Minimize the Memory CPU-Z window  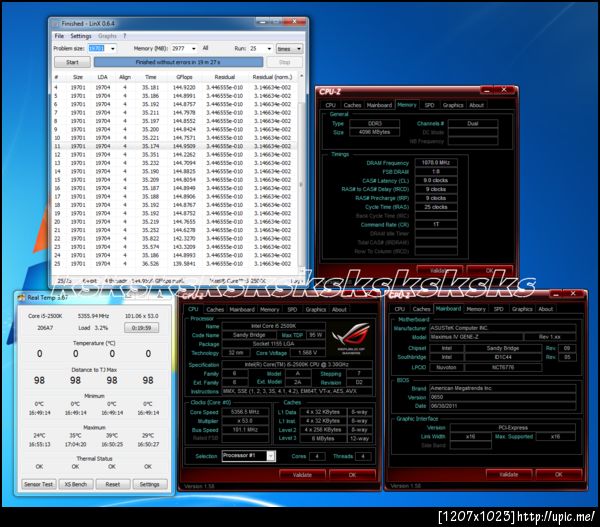487,90
